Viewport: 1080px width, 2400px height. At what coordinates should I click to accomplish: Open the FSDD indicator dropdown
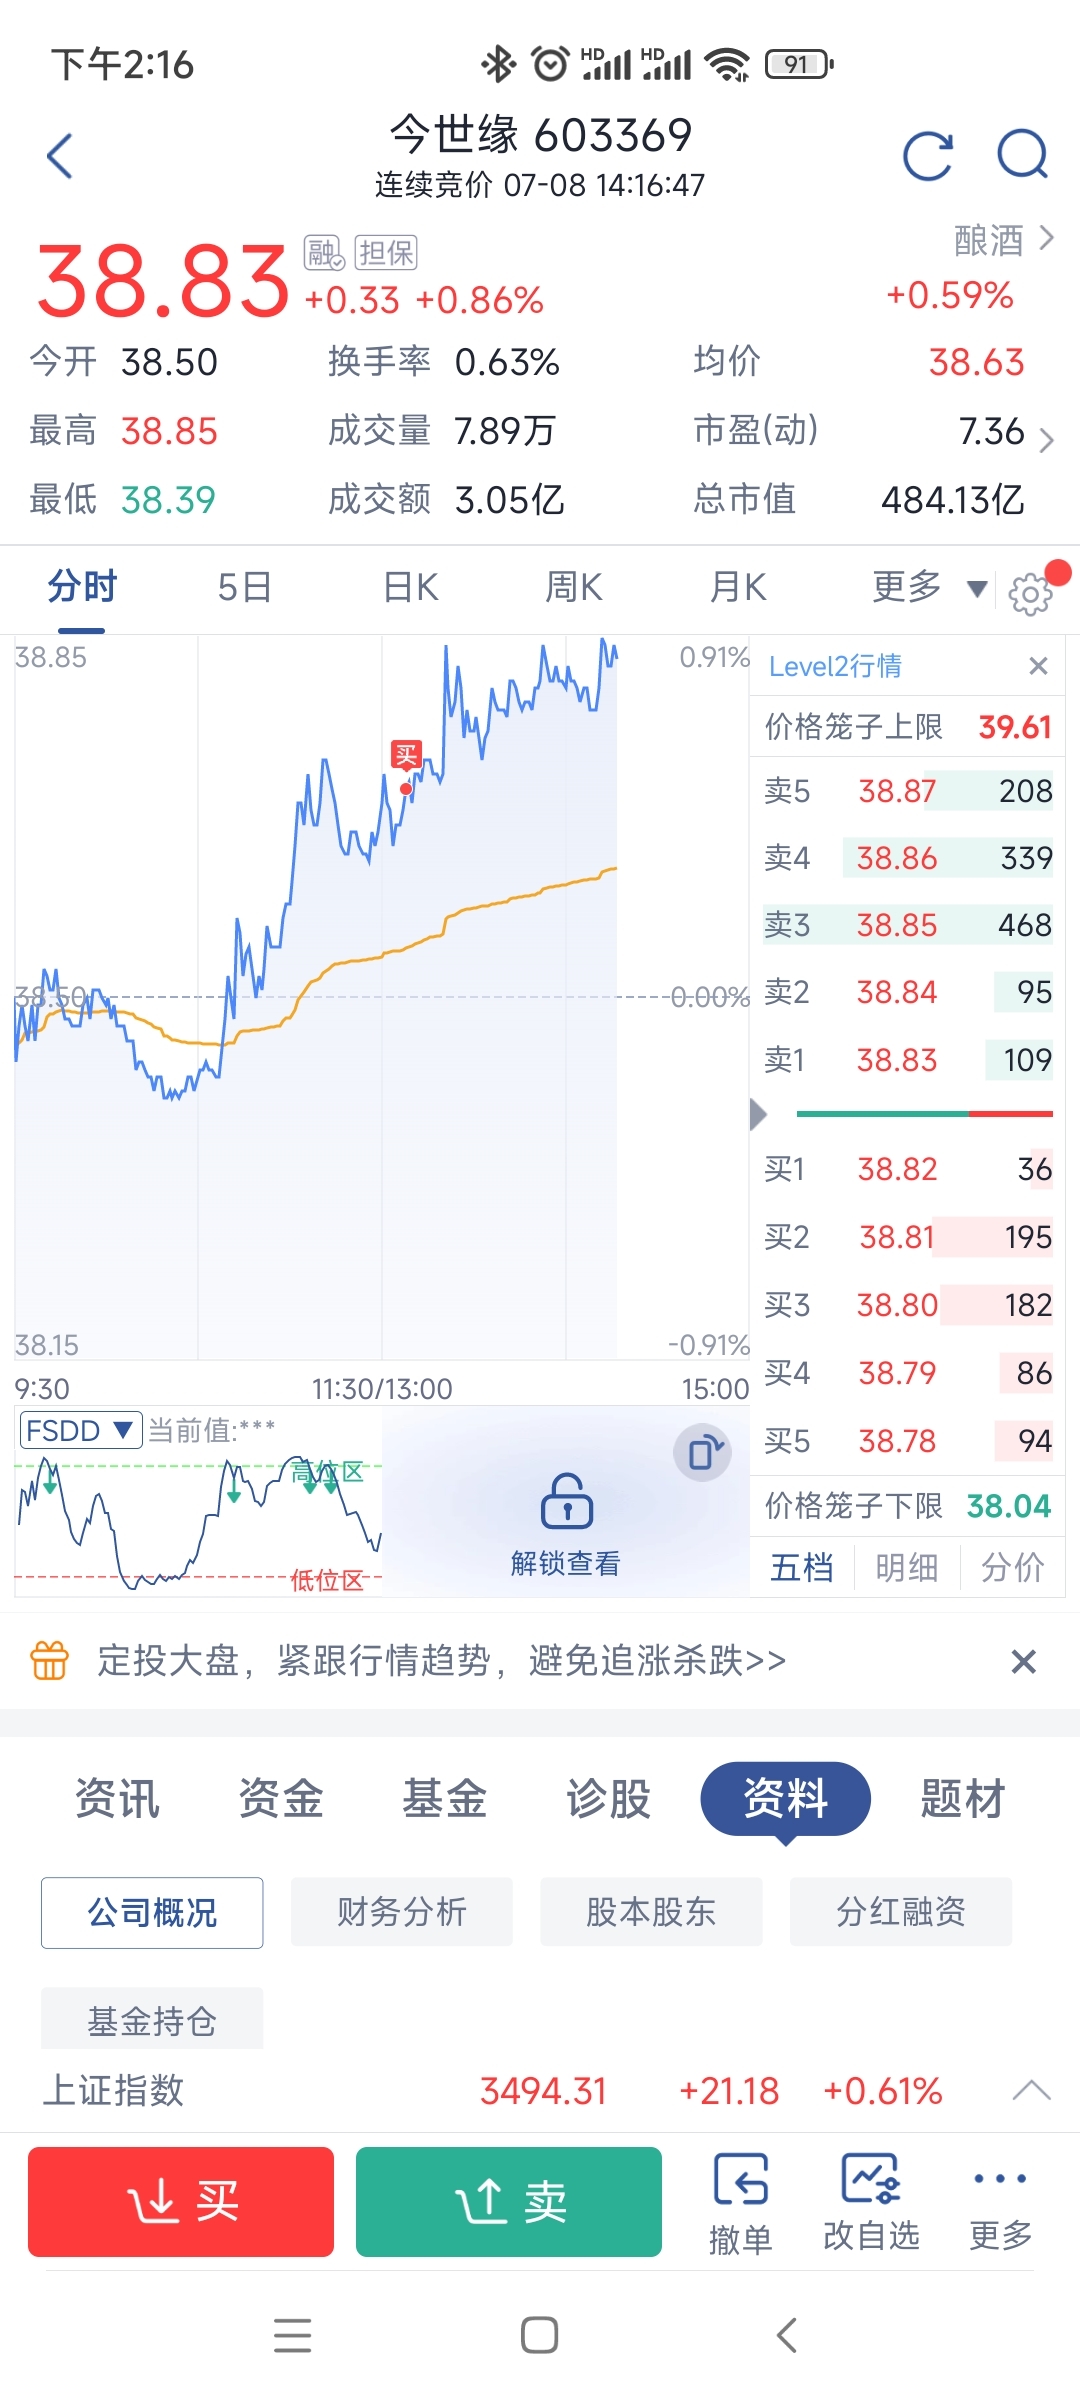(80, 1431)
